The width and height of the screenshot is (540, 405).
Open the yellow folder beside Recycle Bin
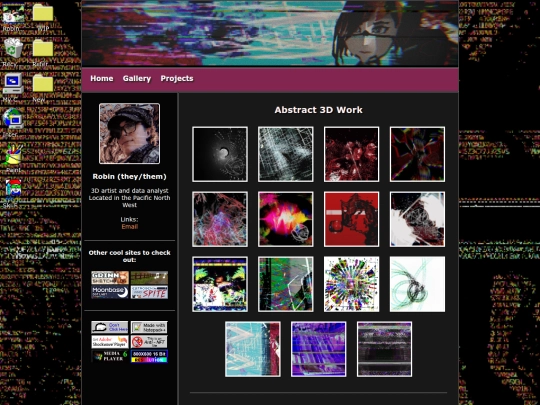(43, 52)
